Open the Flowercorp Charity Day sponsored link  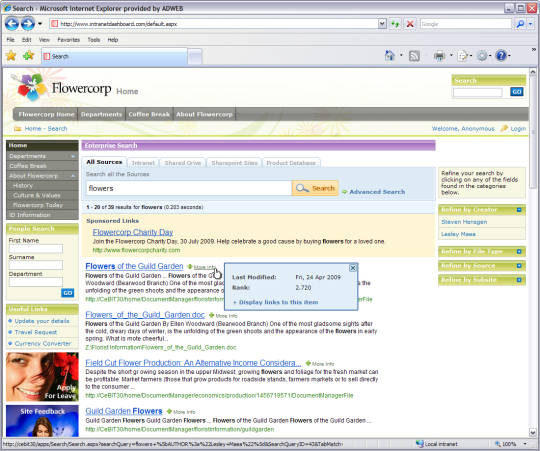(133, 232)
